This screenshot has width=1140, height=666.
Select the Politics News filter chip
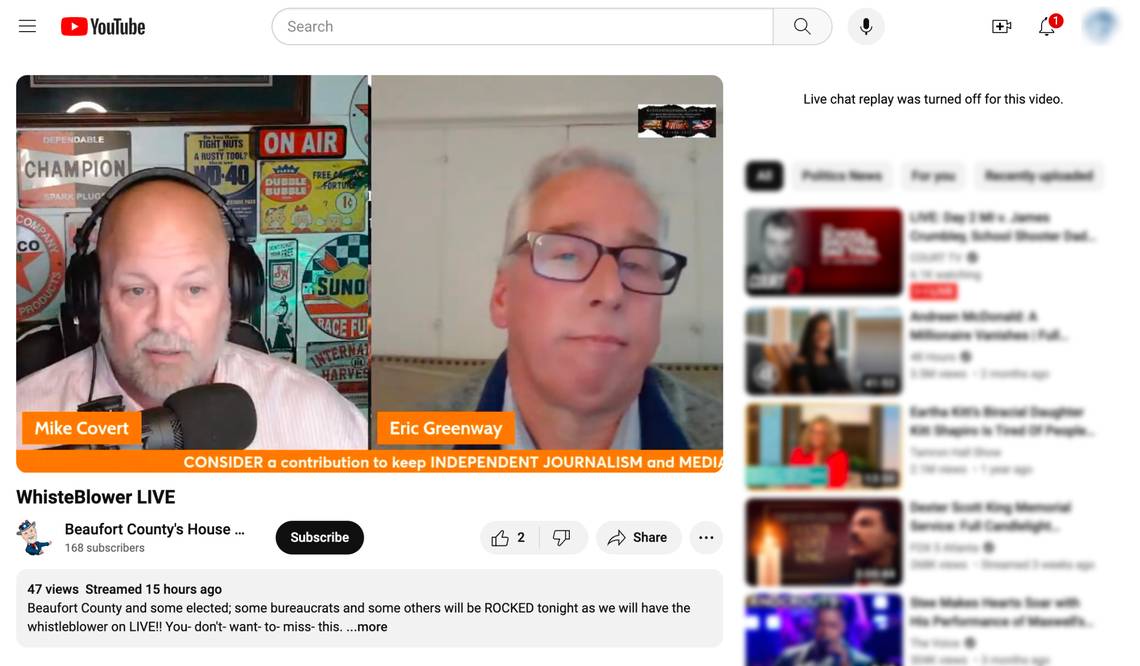click(x=841, y=176)
